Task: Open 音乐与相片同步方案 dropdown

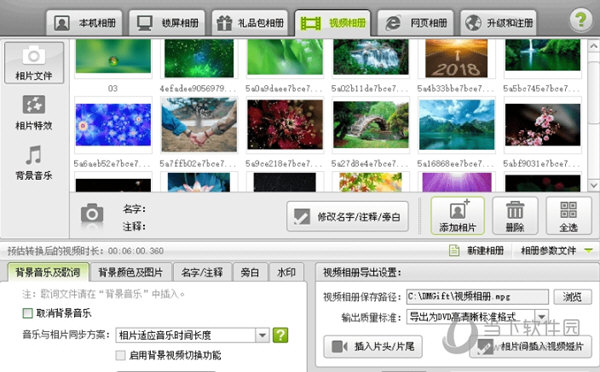Action: 192,335
